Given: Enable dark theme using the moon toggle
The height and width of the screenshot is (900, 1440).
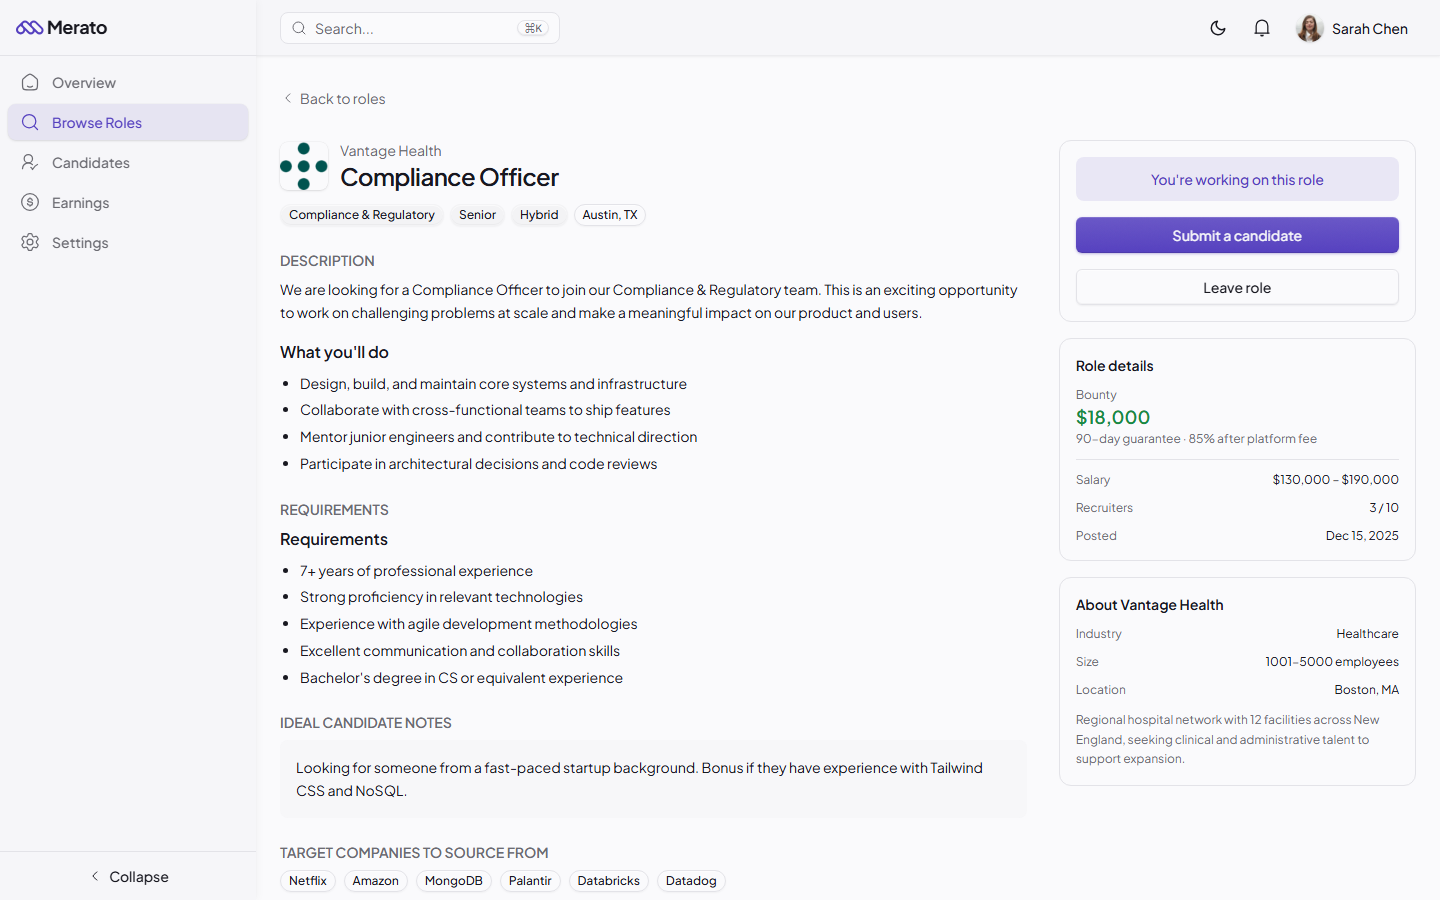Looking at the screenshot, I should (1218, 28).
